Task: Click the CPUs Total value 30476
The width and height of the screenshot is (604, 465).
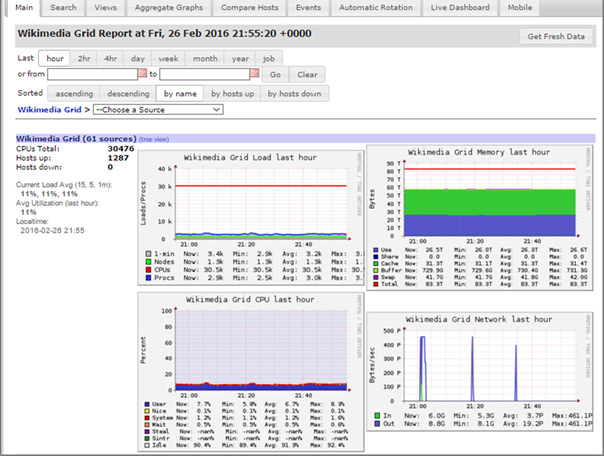Action: pos(121,149)
